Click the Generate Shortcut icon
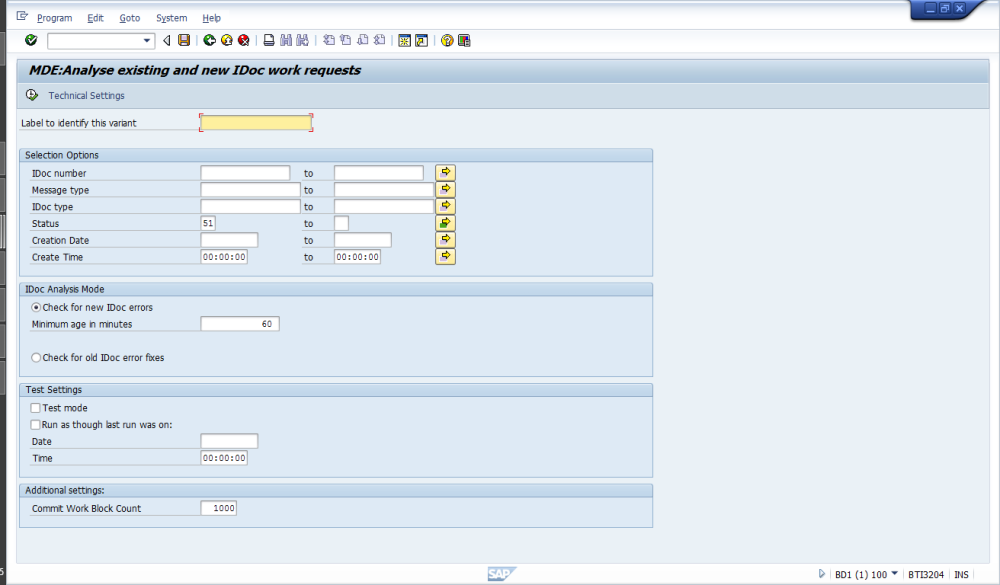Image resolution: width=1000 pixels, height=585 pixels. (x=422, y=40)
